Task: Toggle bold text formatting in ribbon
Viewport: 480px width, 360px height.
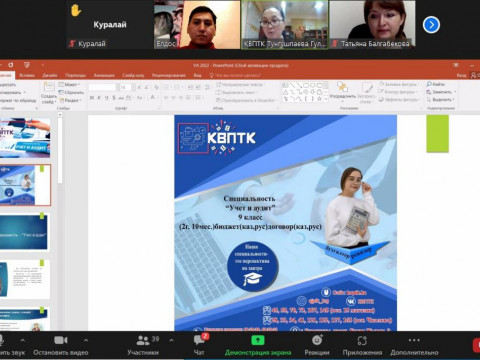Action: tap(92, 98)
